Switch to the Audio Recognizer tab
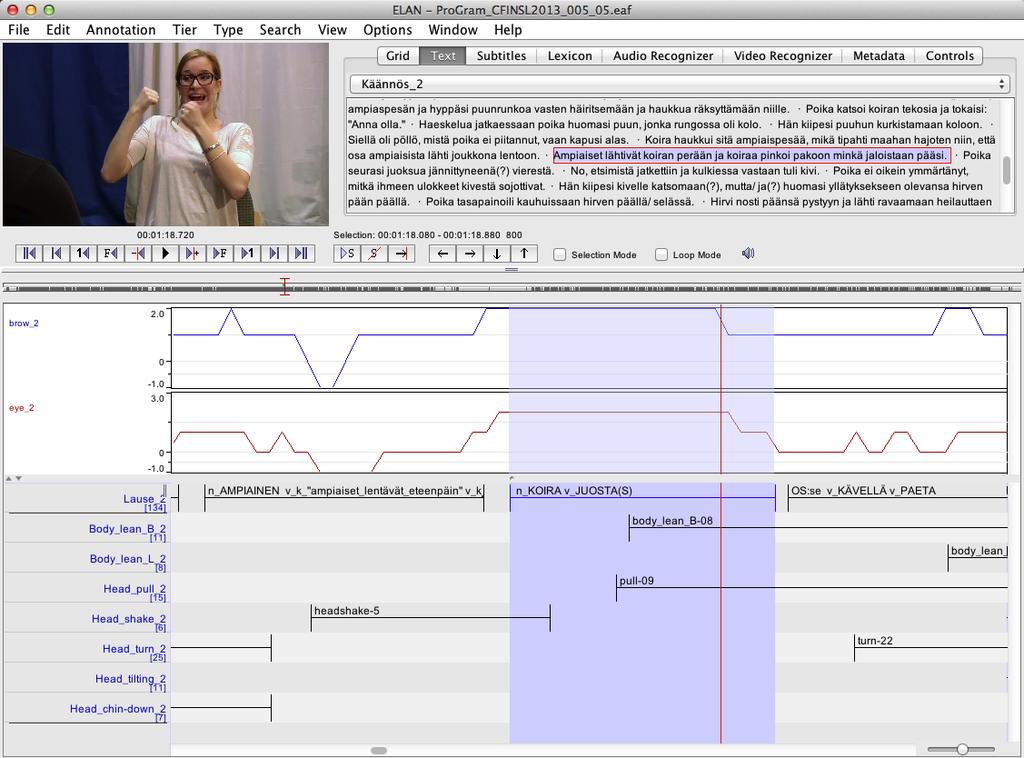Viewport: 1024px width, 758px height. [x=663, y=55]
